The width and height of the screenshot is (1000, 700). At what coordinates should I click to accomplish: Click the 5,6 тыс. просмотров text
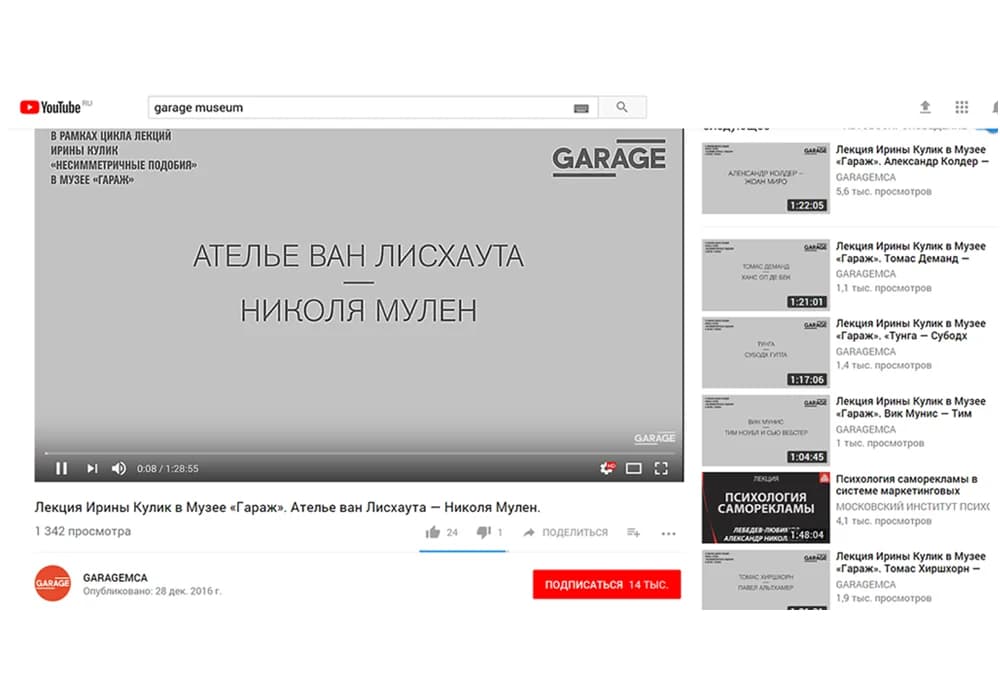point(883,191)
